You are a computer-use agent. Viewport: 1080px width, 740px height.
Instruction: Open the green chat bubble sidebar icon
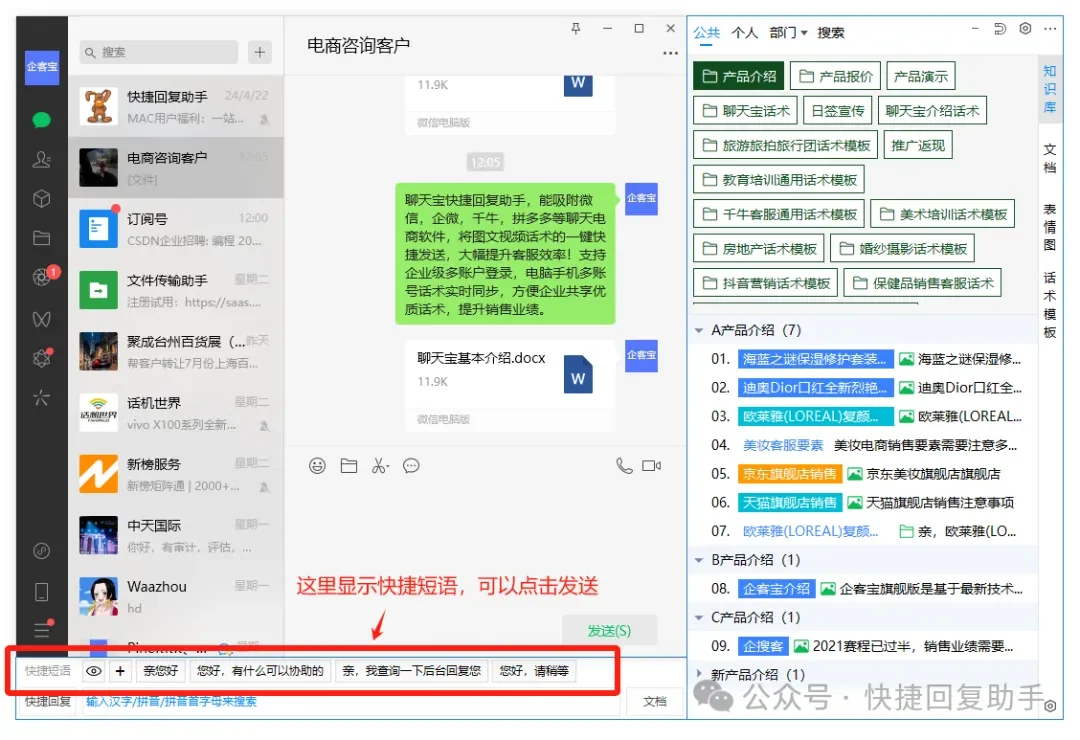(41, 120)
